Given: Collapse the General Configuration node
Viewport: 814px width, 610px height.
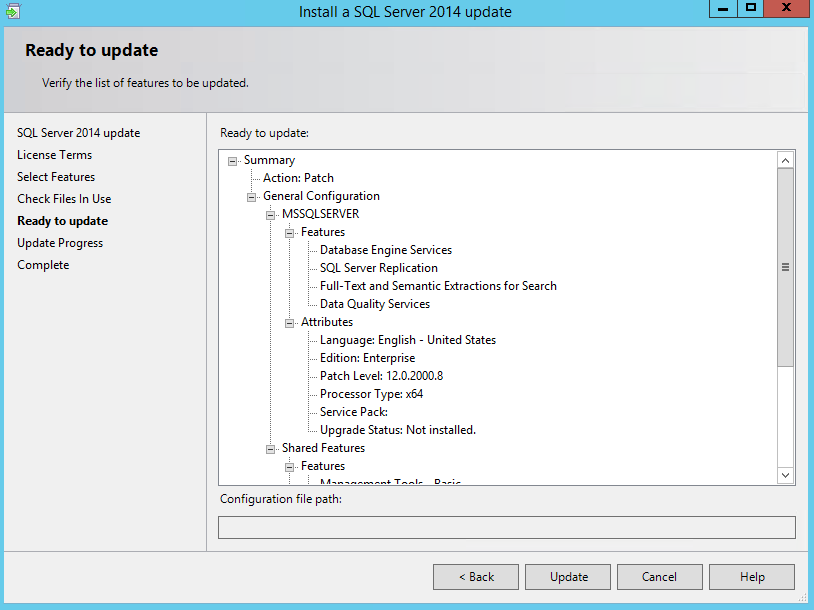Looking at the screenshot, I should coord(252,197).
